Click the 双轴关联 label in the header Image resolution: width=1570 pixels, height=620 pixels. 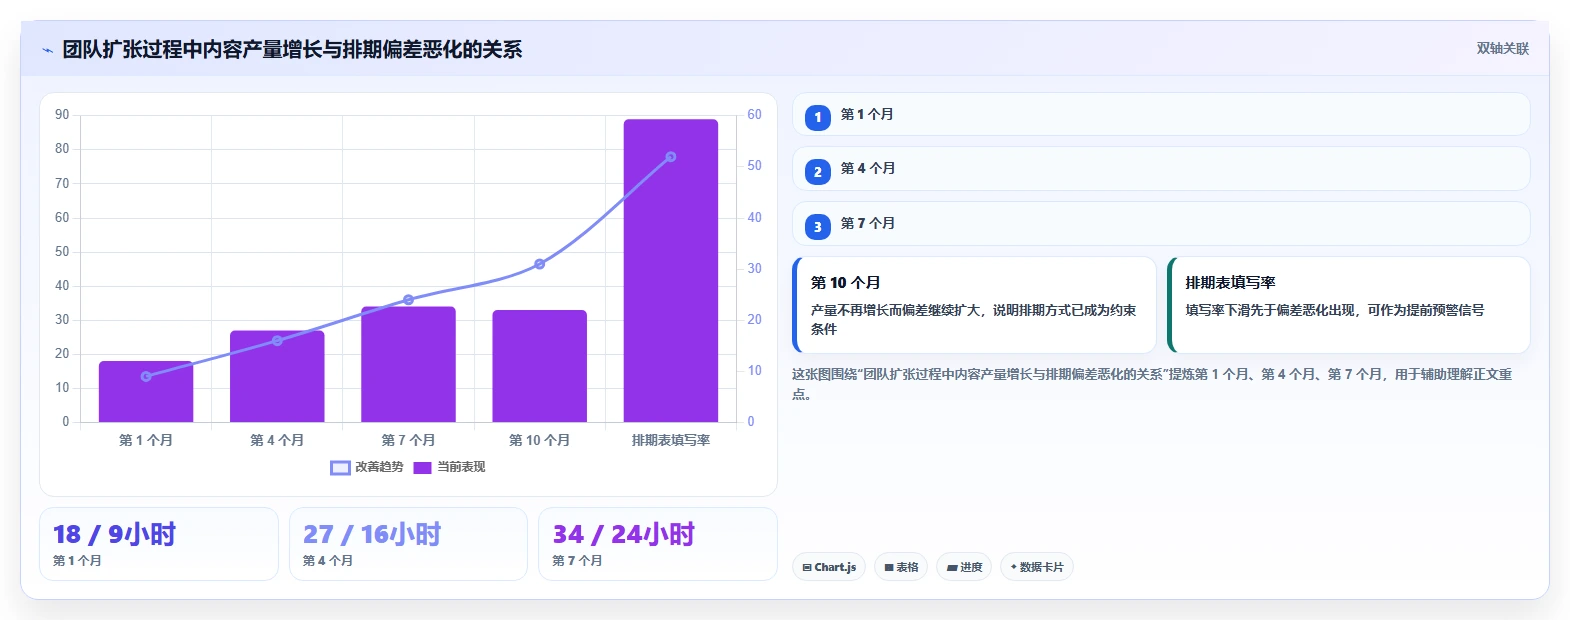pyautogui.click(x=1503, y=49)
